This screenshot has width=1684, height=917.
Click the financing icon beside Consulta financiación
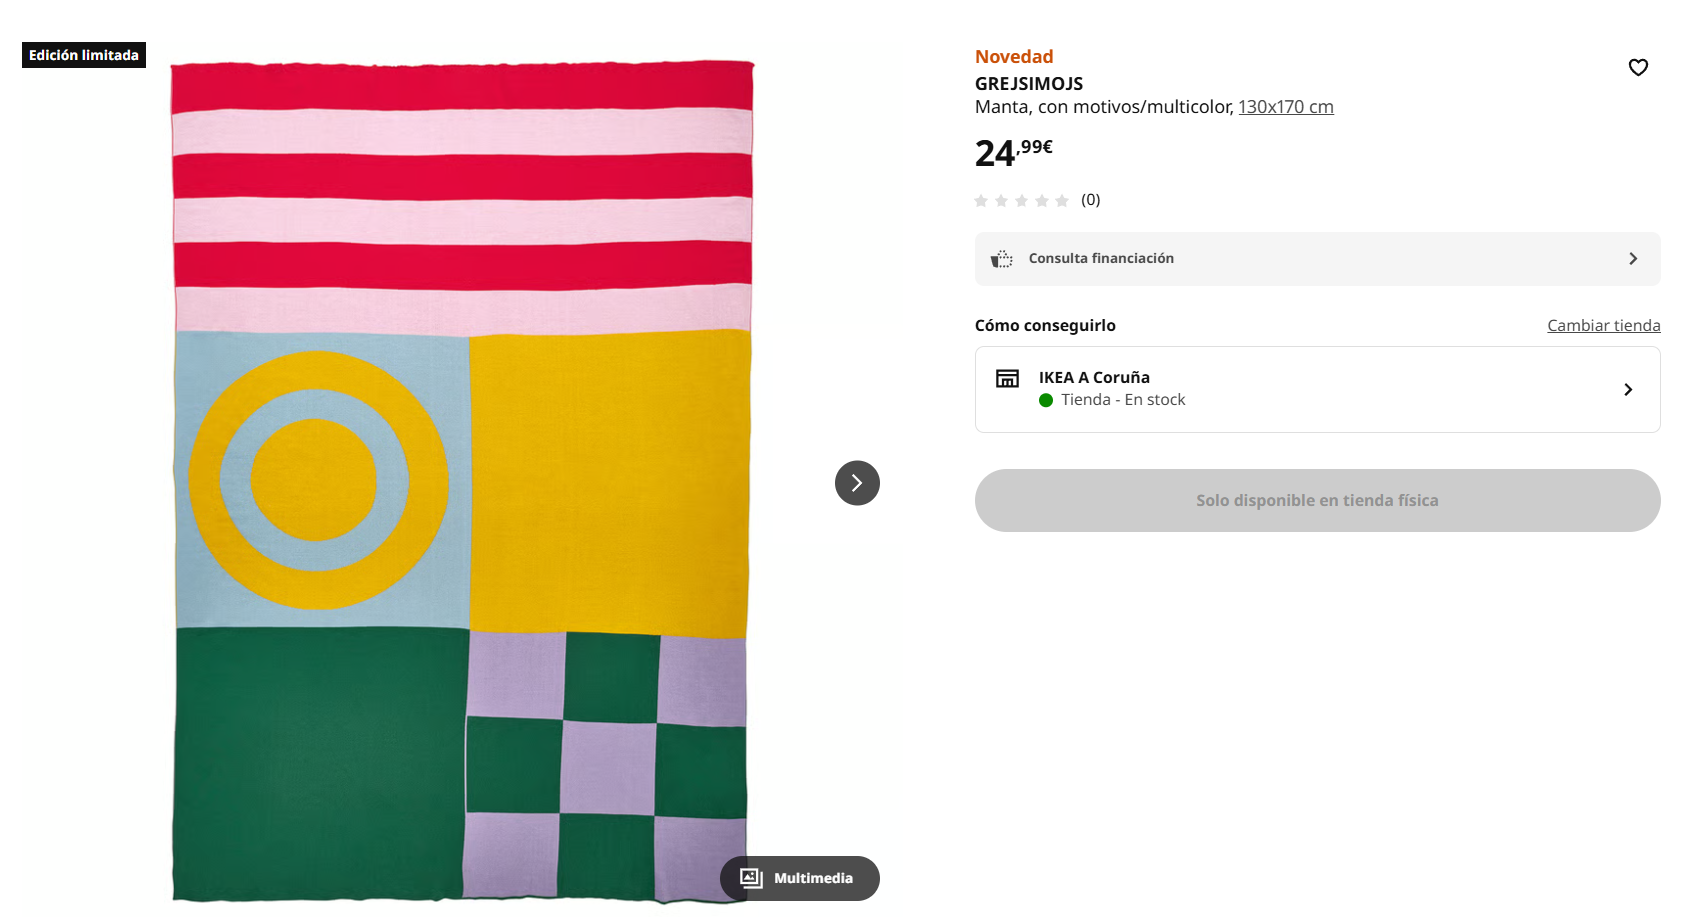[x=1001, y=259]
